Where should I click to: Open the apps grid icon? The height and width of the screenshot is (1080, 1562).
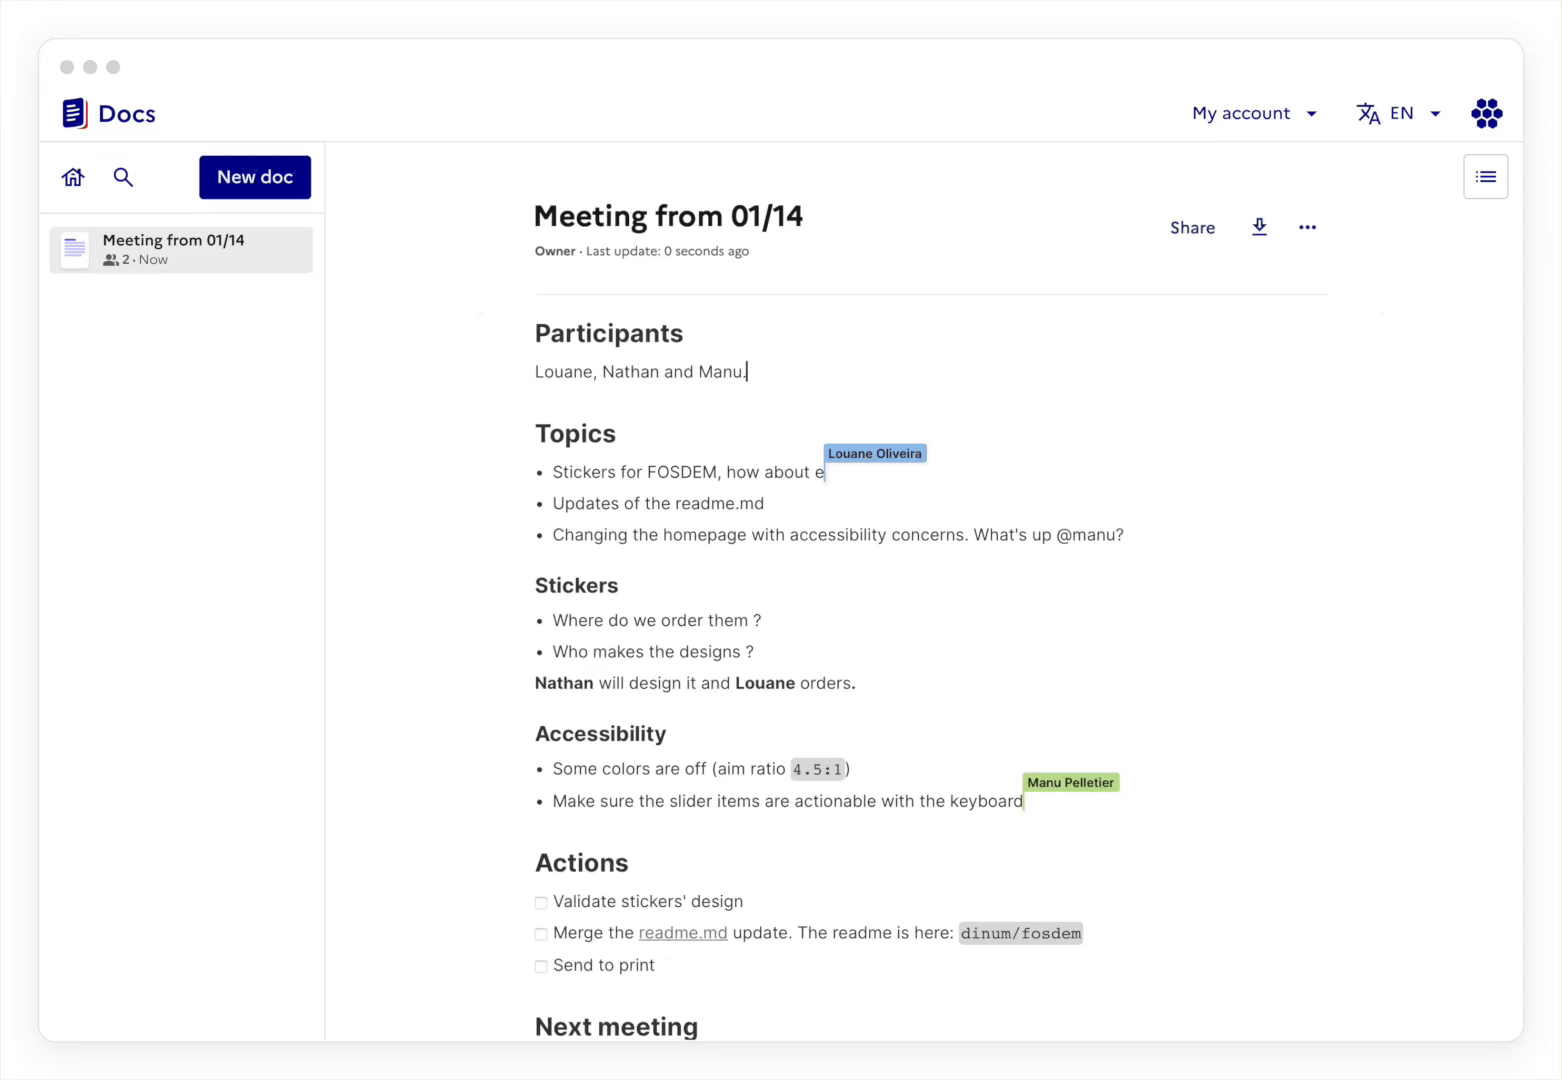pyautogui.click(x=1487, y=113)
